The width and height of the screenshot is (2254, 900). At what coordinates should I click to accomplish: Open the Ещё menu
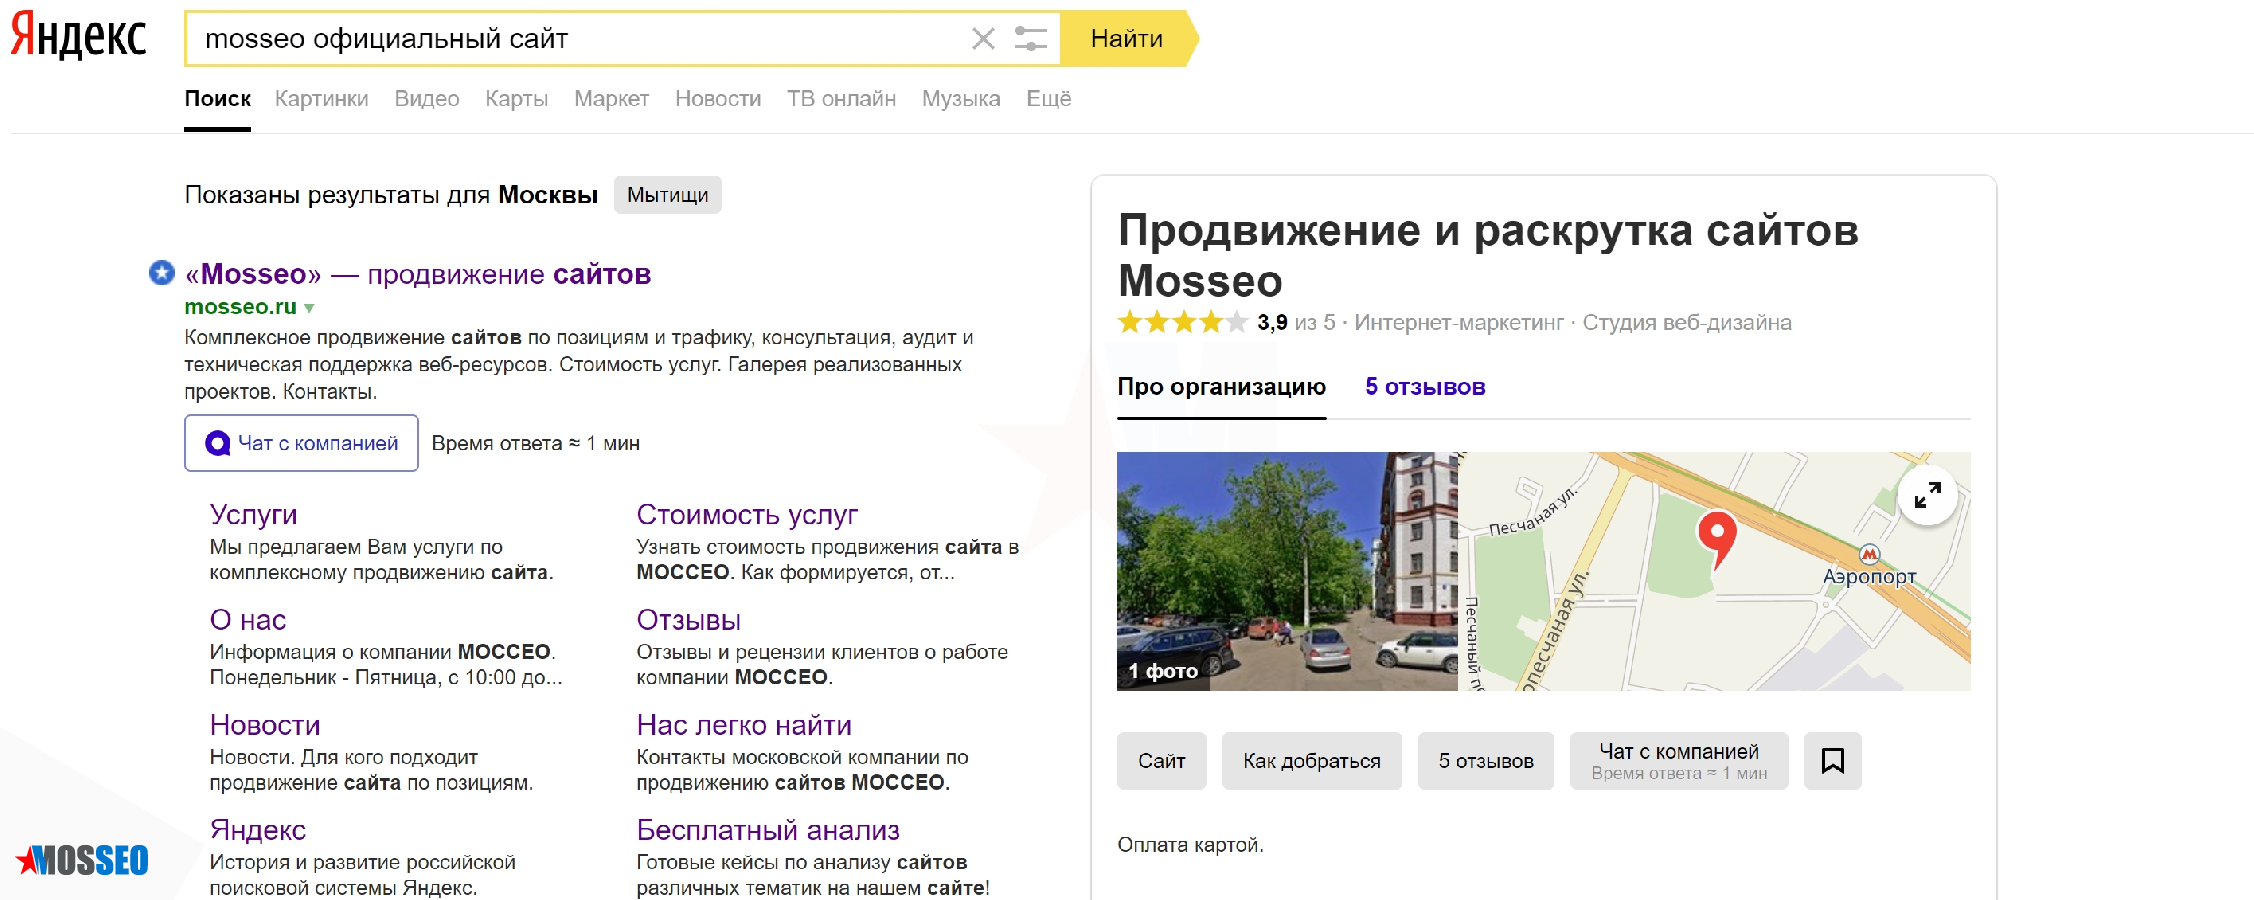1048,98
